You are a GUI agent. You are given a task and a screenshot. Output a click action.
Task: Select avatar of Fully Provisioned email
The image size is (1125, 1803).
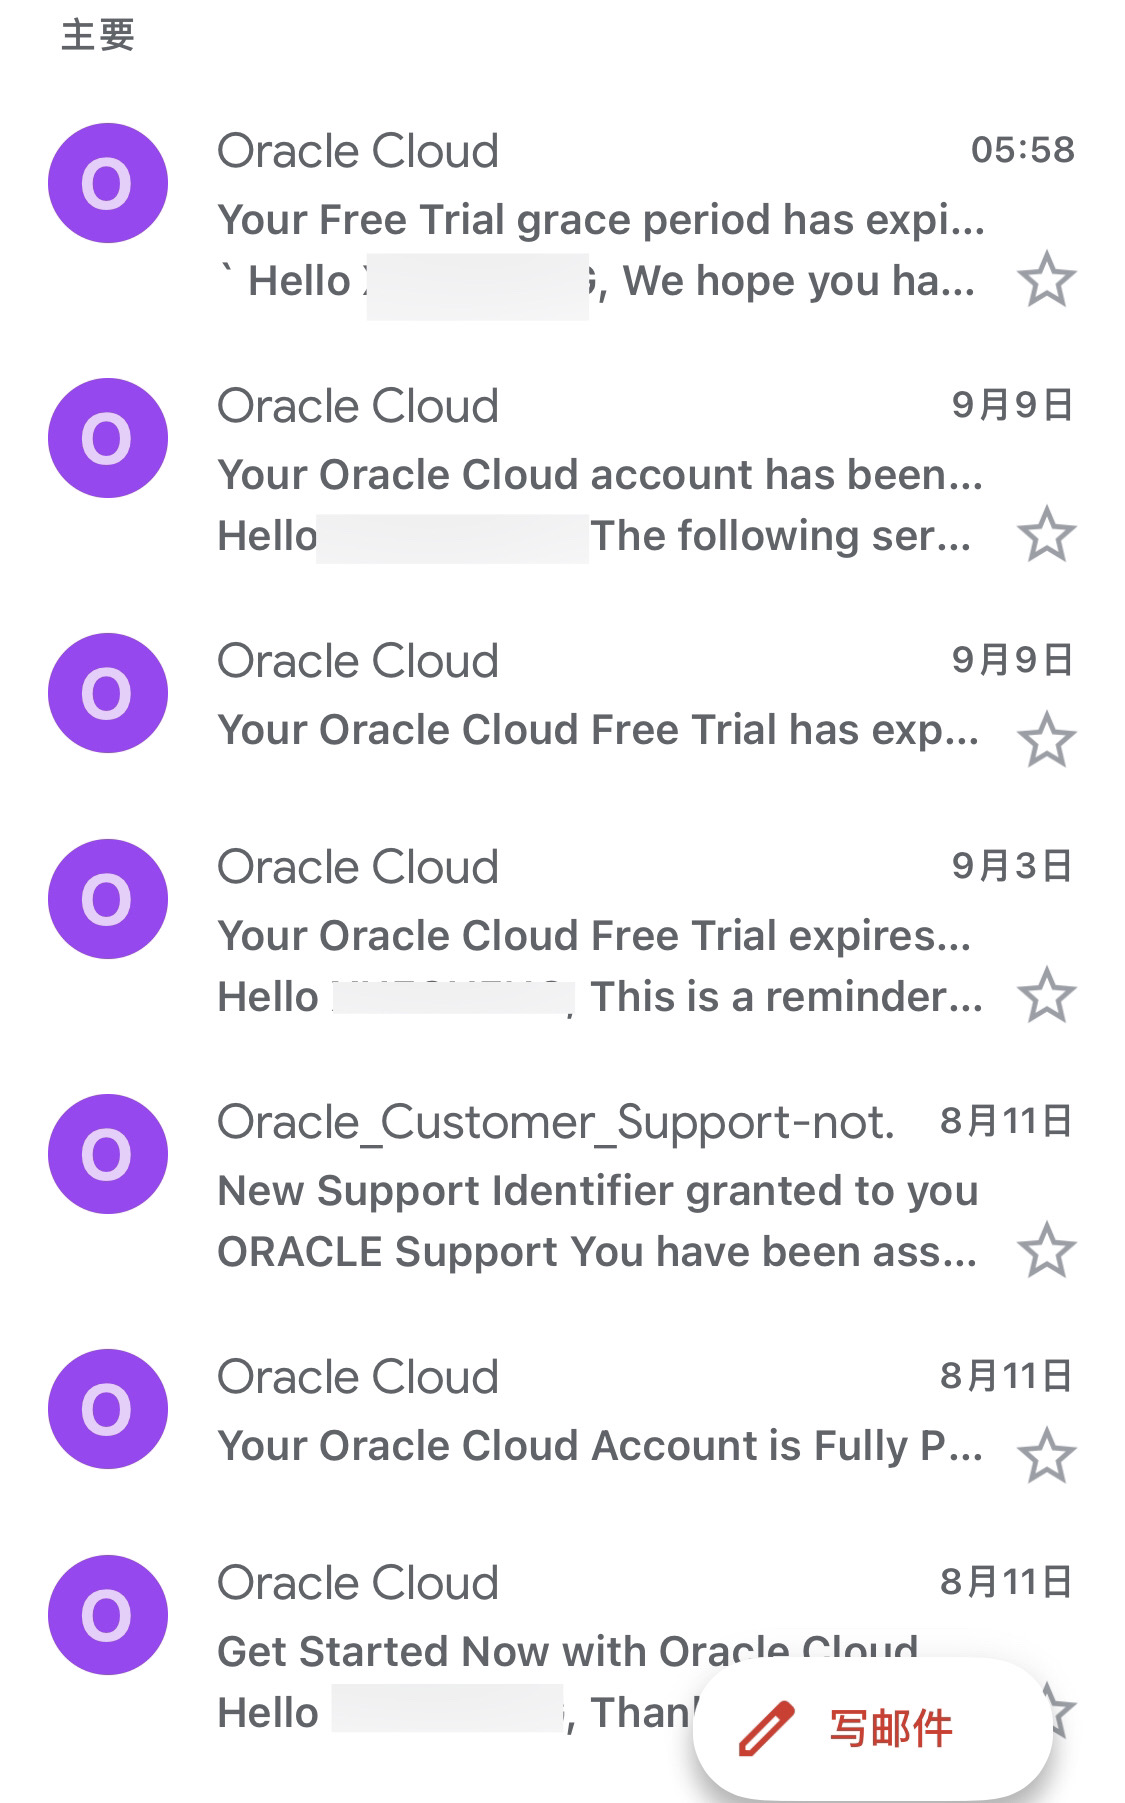pyautogui.click(x=107, y=1409)
